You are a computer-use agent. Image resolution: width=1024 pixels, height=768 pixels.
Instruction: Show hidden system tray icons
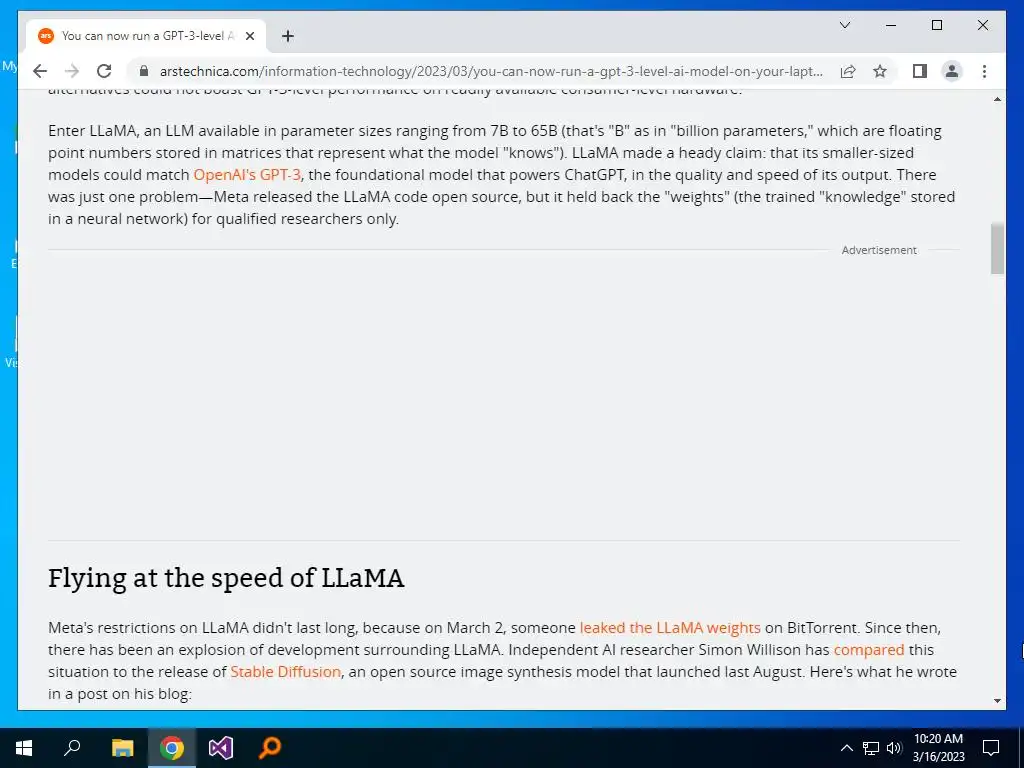pos(846,748)
